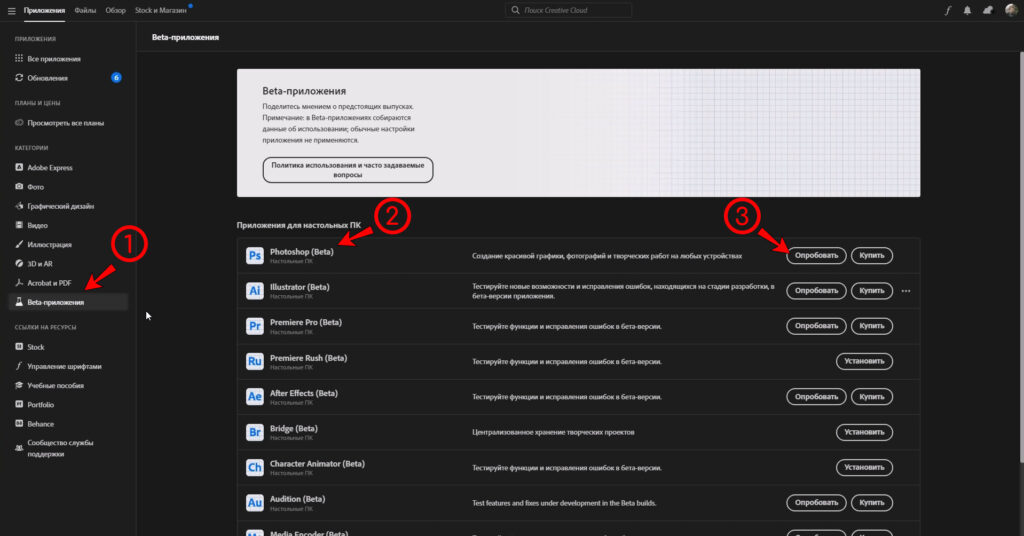Viewport: 1024px width, 536px height.
Task: Click Установить for Bridge (Beta)
Action: (864, 432)
